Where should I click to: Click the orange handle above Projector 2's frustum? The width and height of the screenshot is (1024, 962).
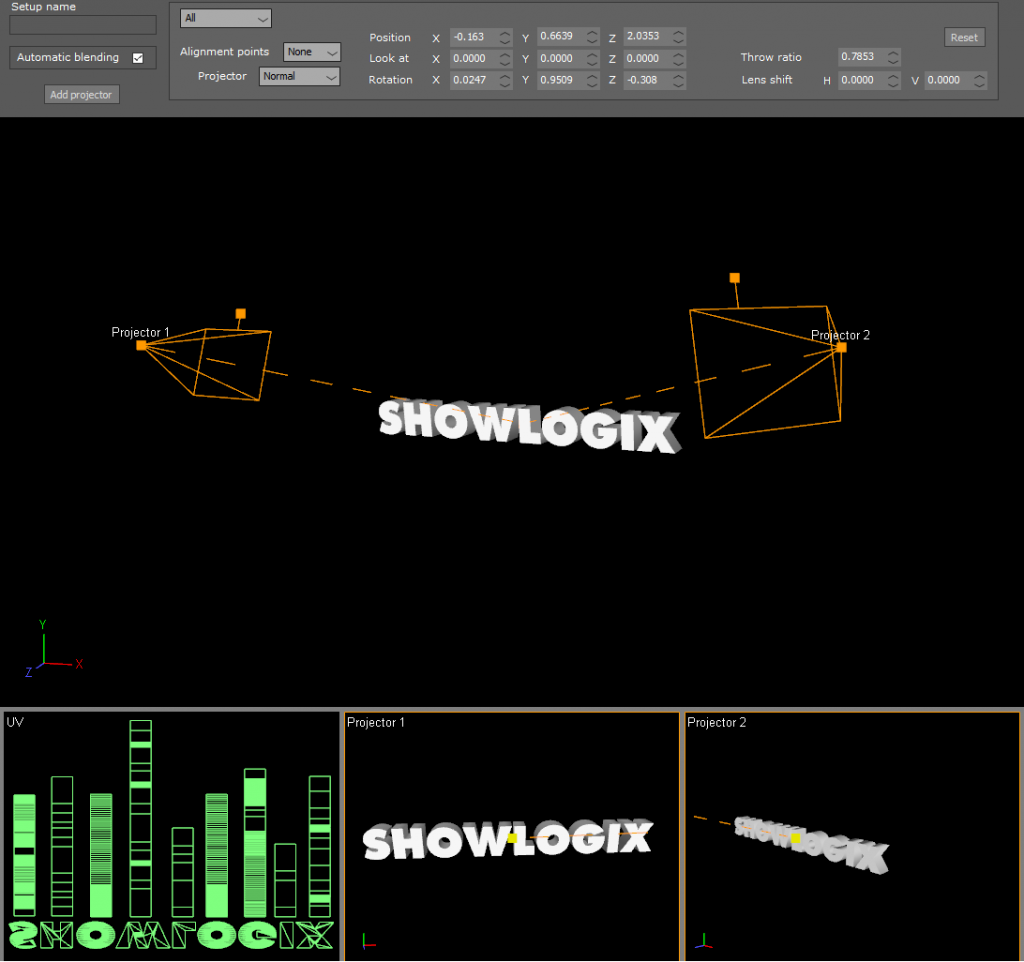[735, 278]
